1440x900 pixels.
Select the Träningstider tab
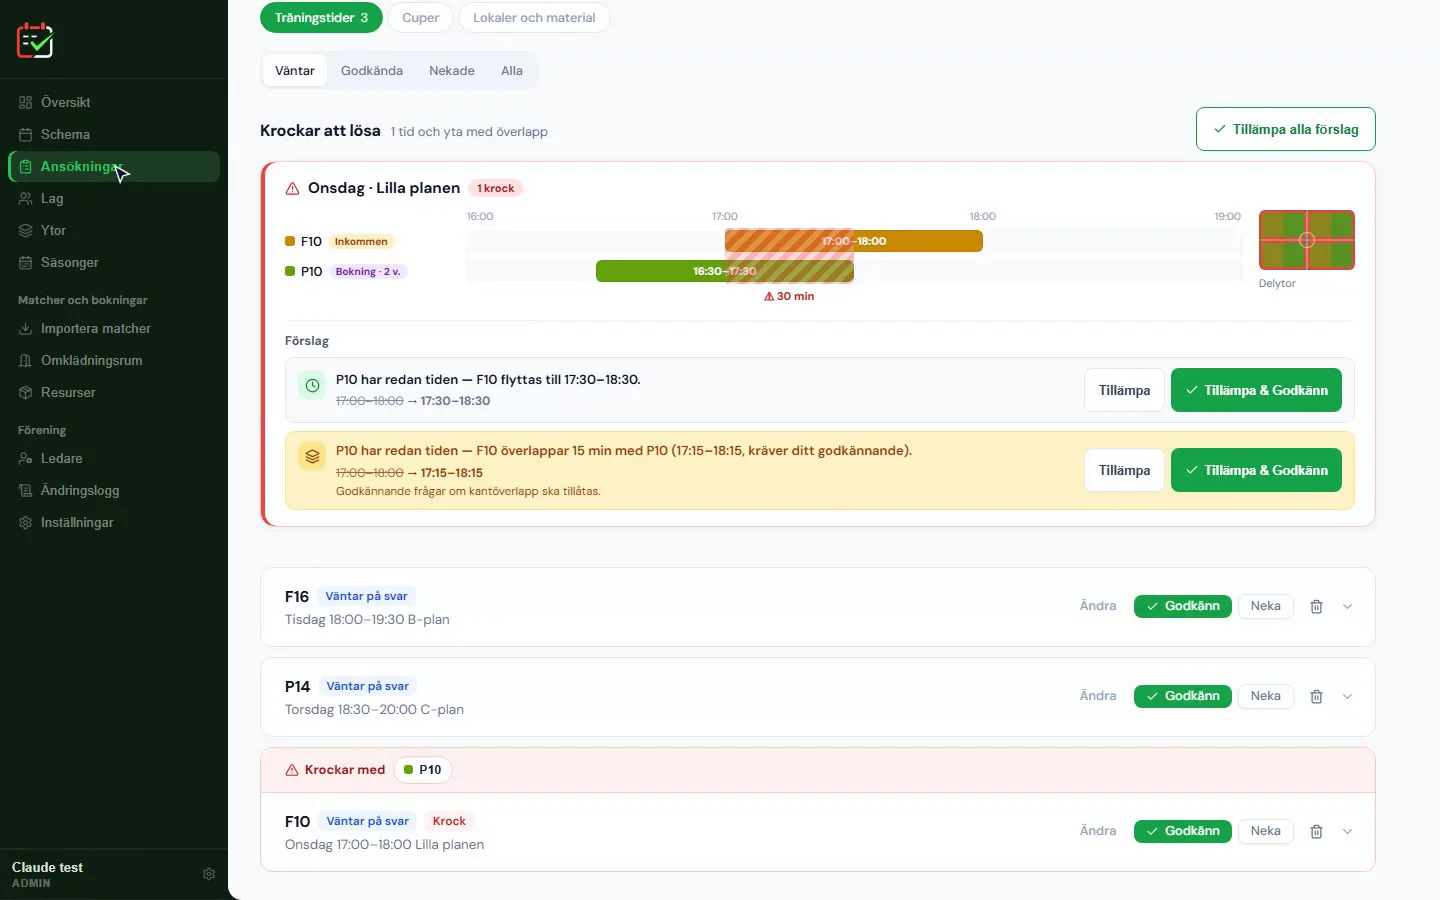click(x=321, y=18)
